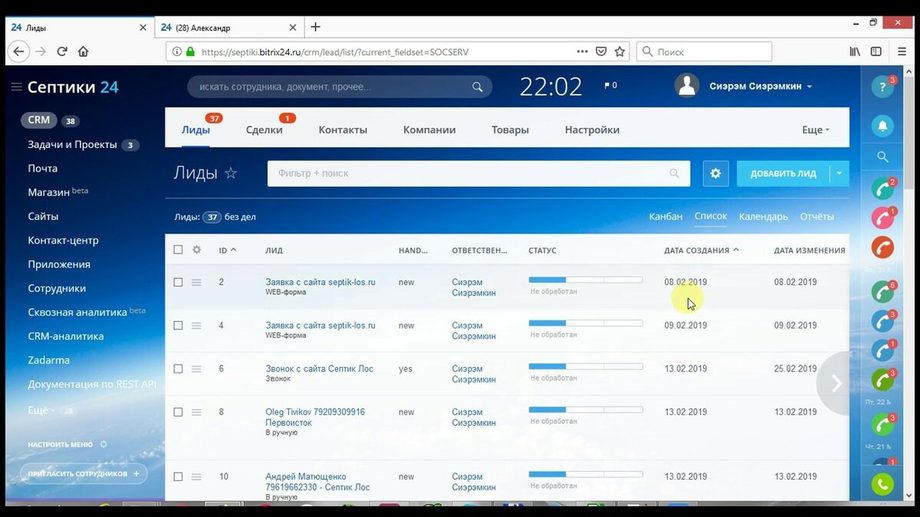Click site info icon in address bar

pos(177,52)
